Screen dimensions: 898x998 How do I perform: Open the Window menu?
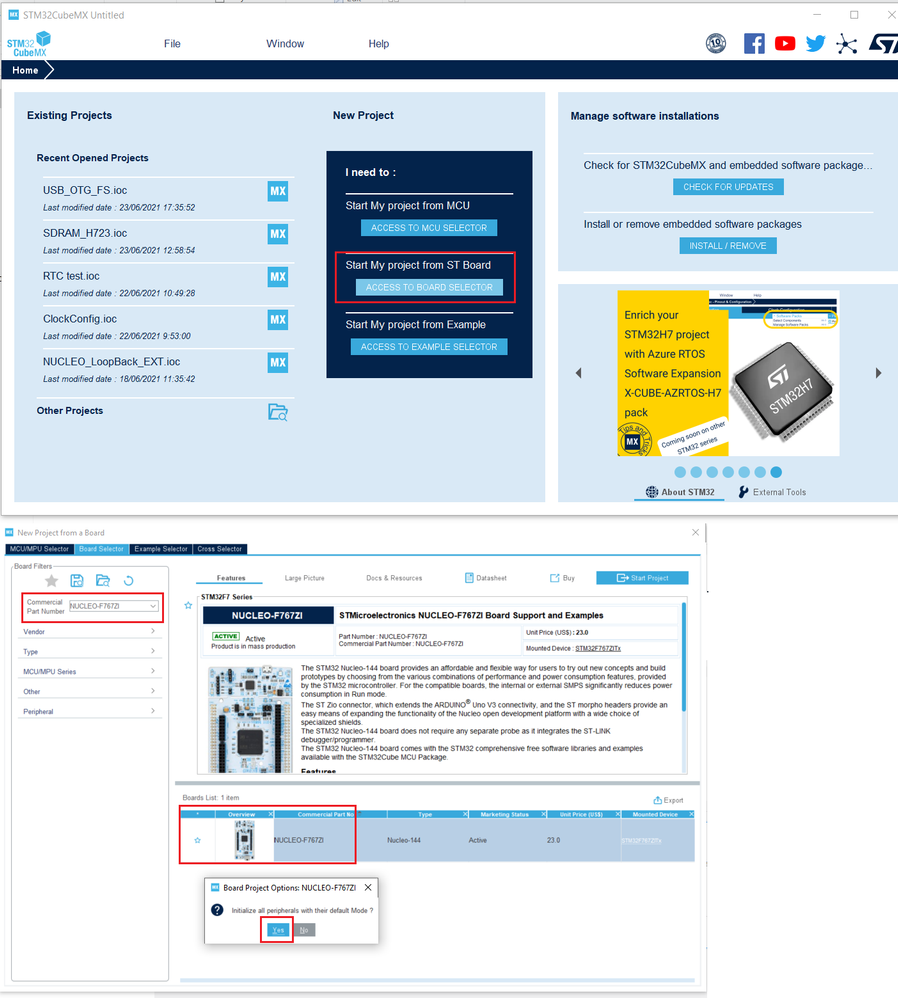coord(285,44)
